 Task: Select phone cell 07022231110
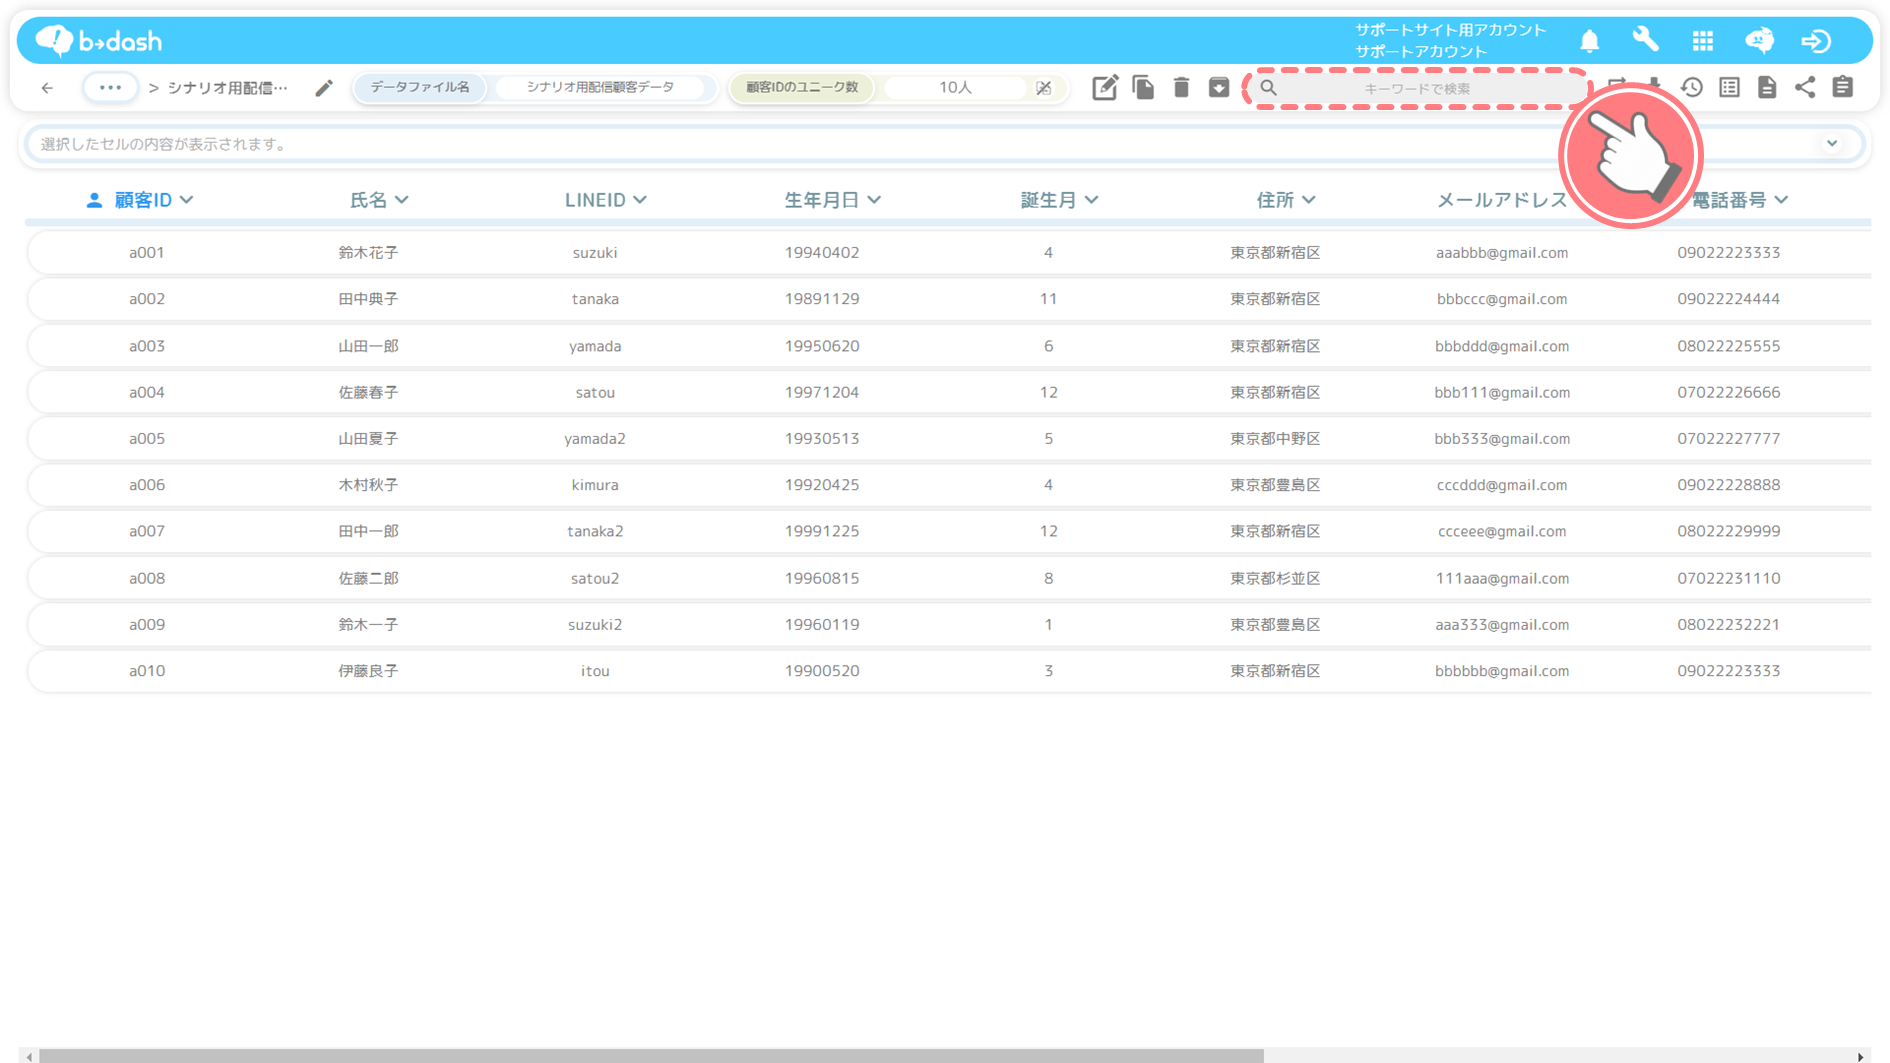point(1729,578)
